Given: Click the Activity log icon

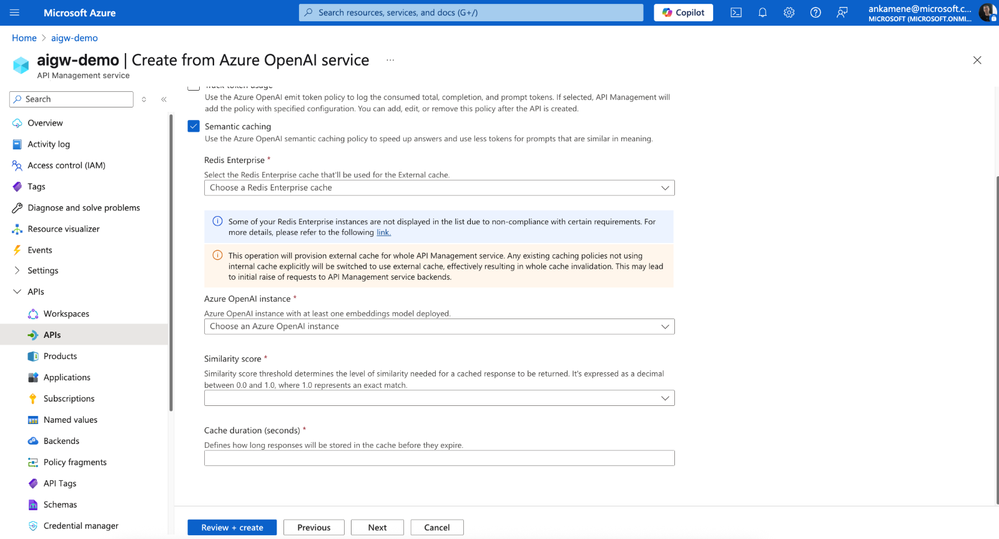Looking at the screenshot, I should tap(17, 144).
